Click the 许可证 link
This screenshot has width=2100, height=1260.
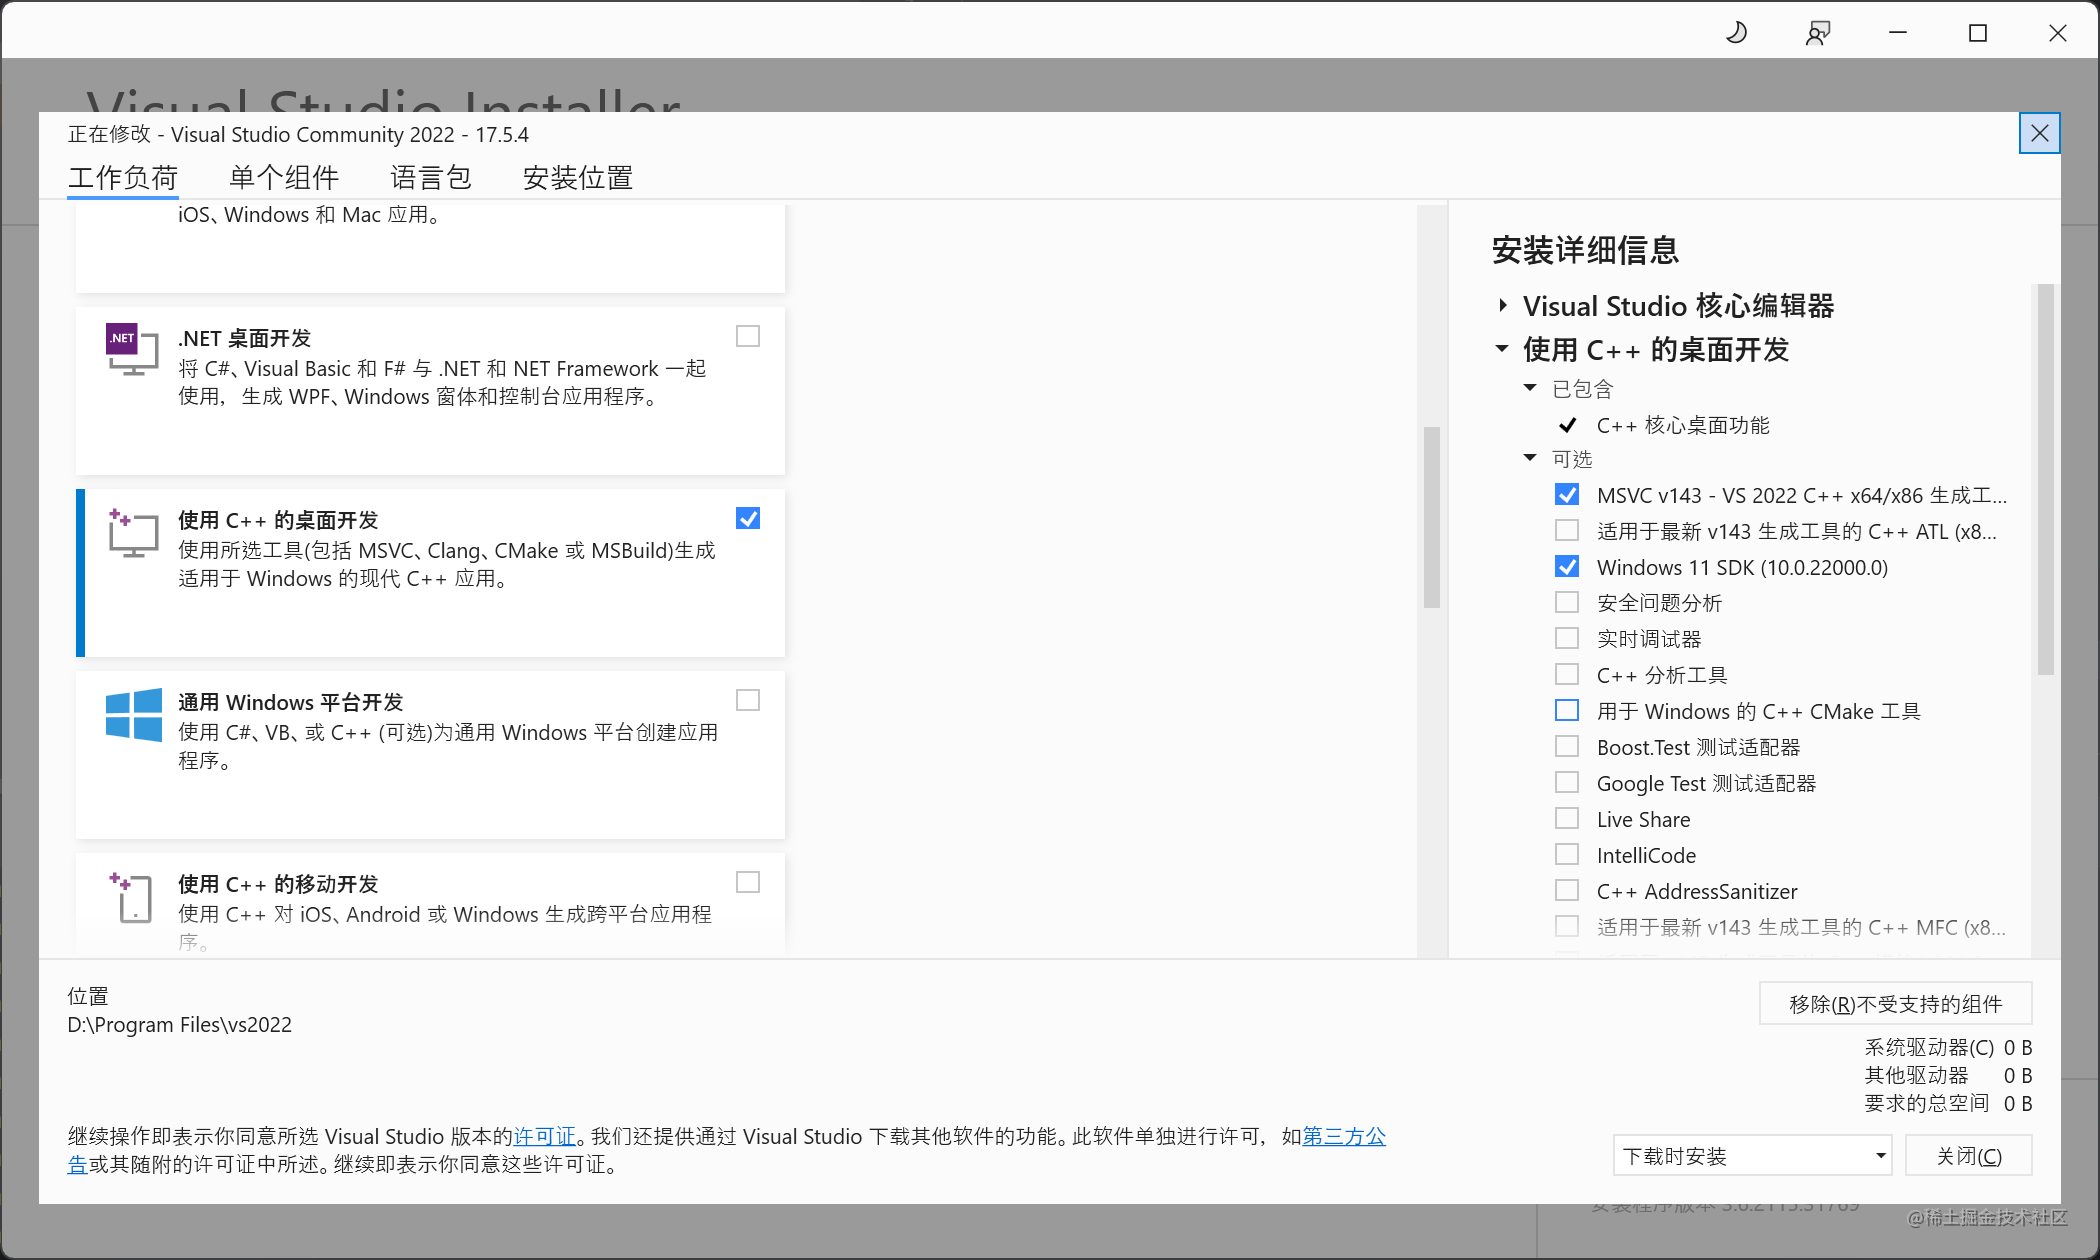546,1136
